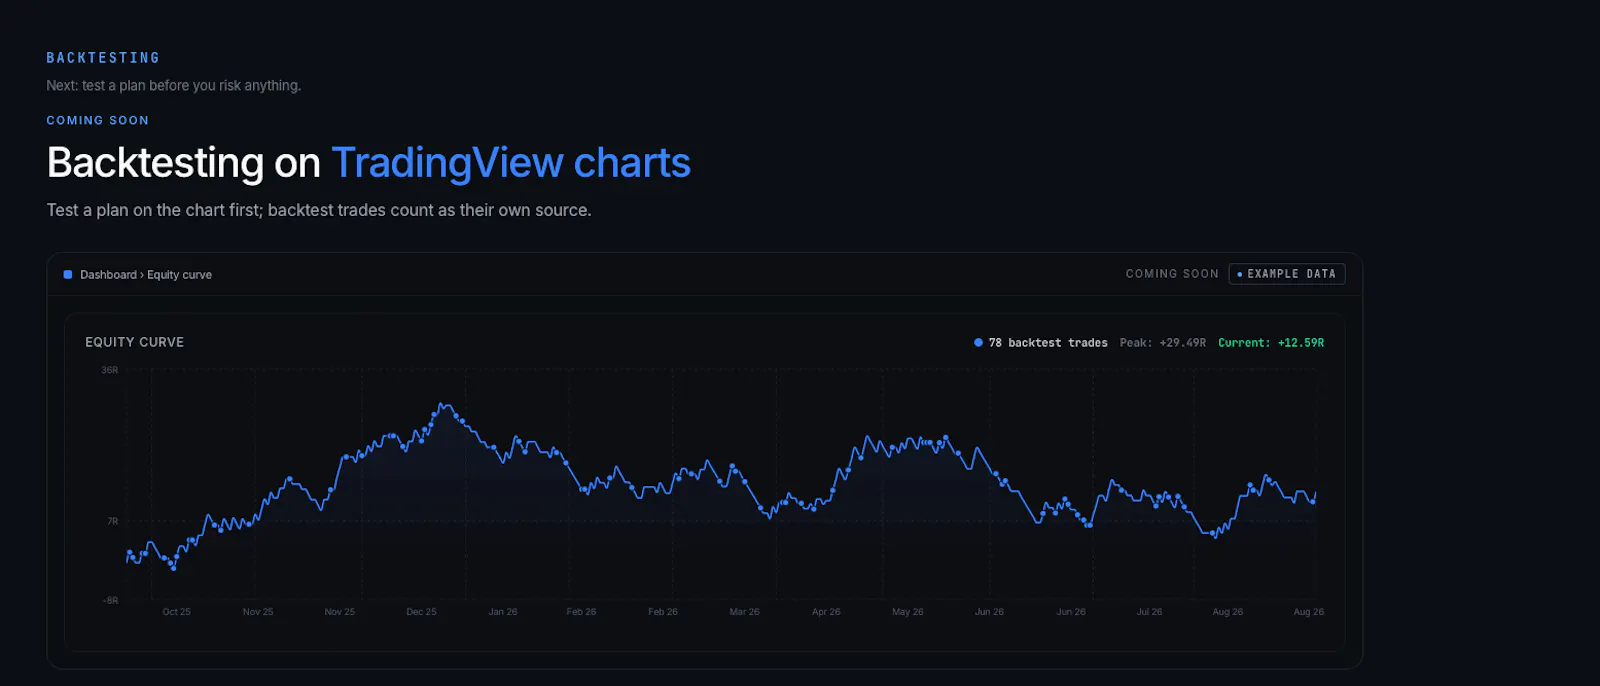Image resolution: width=1600 pixels, height=686 pixels.
Task: Click the blue COMING SOON label under BACKTESTING
Action: (x=97, y=120)
